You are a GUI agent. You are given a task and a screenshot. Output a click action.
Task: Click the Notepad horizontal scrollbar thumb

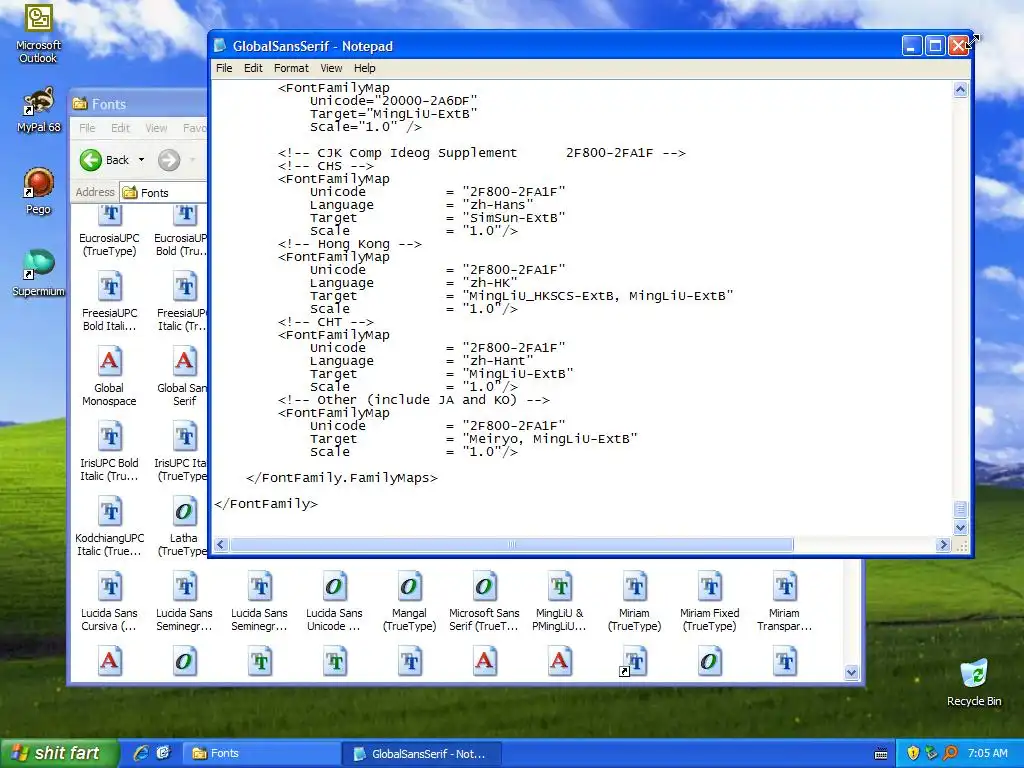pyautogui.click(x=511, y=544)
